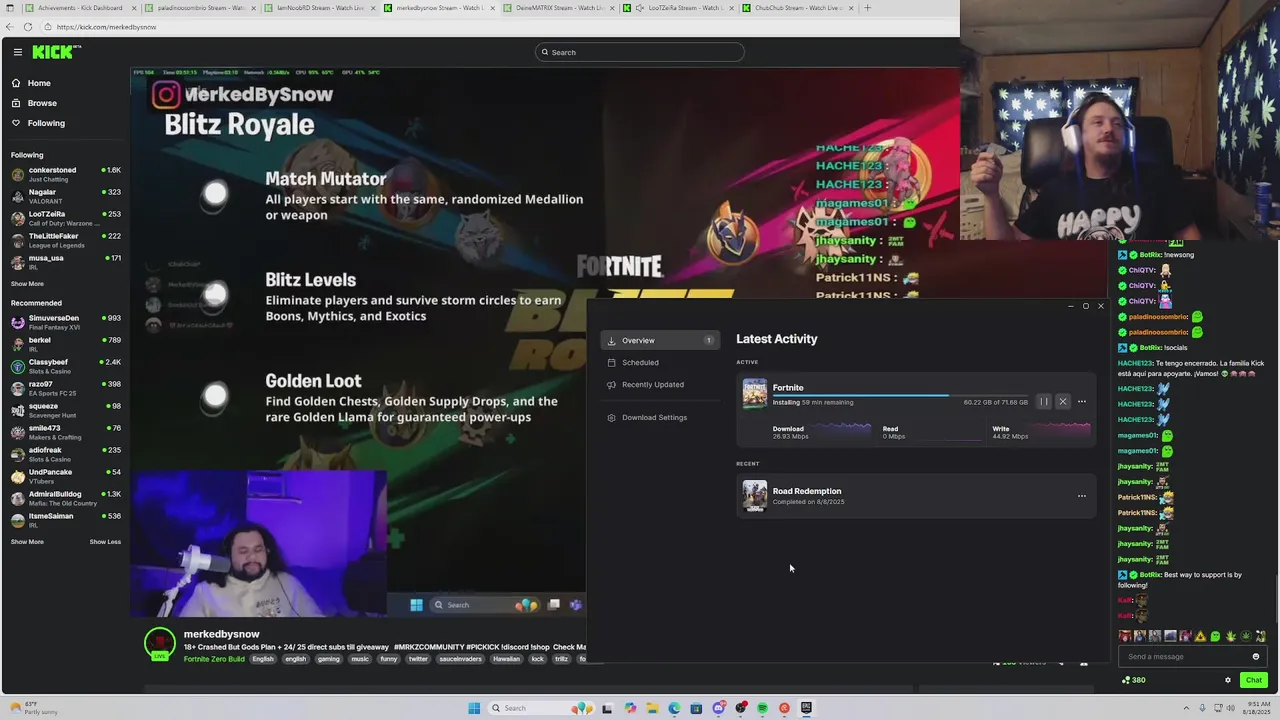Open TheLittleFaker channel in sidebar

(65, 240)
